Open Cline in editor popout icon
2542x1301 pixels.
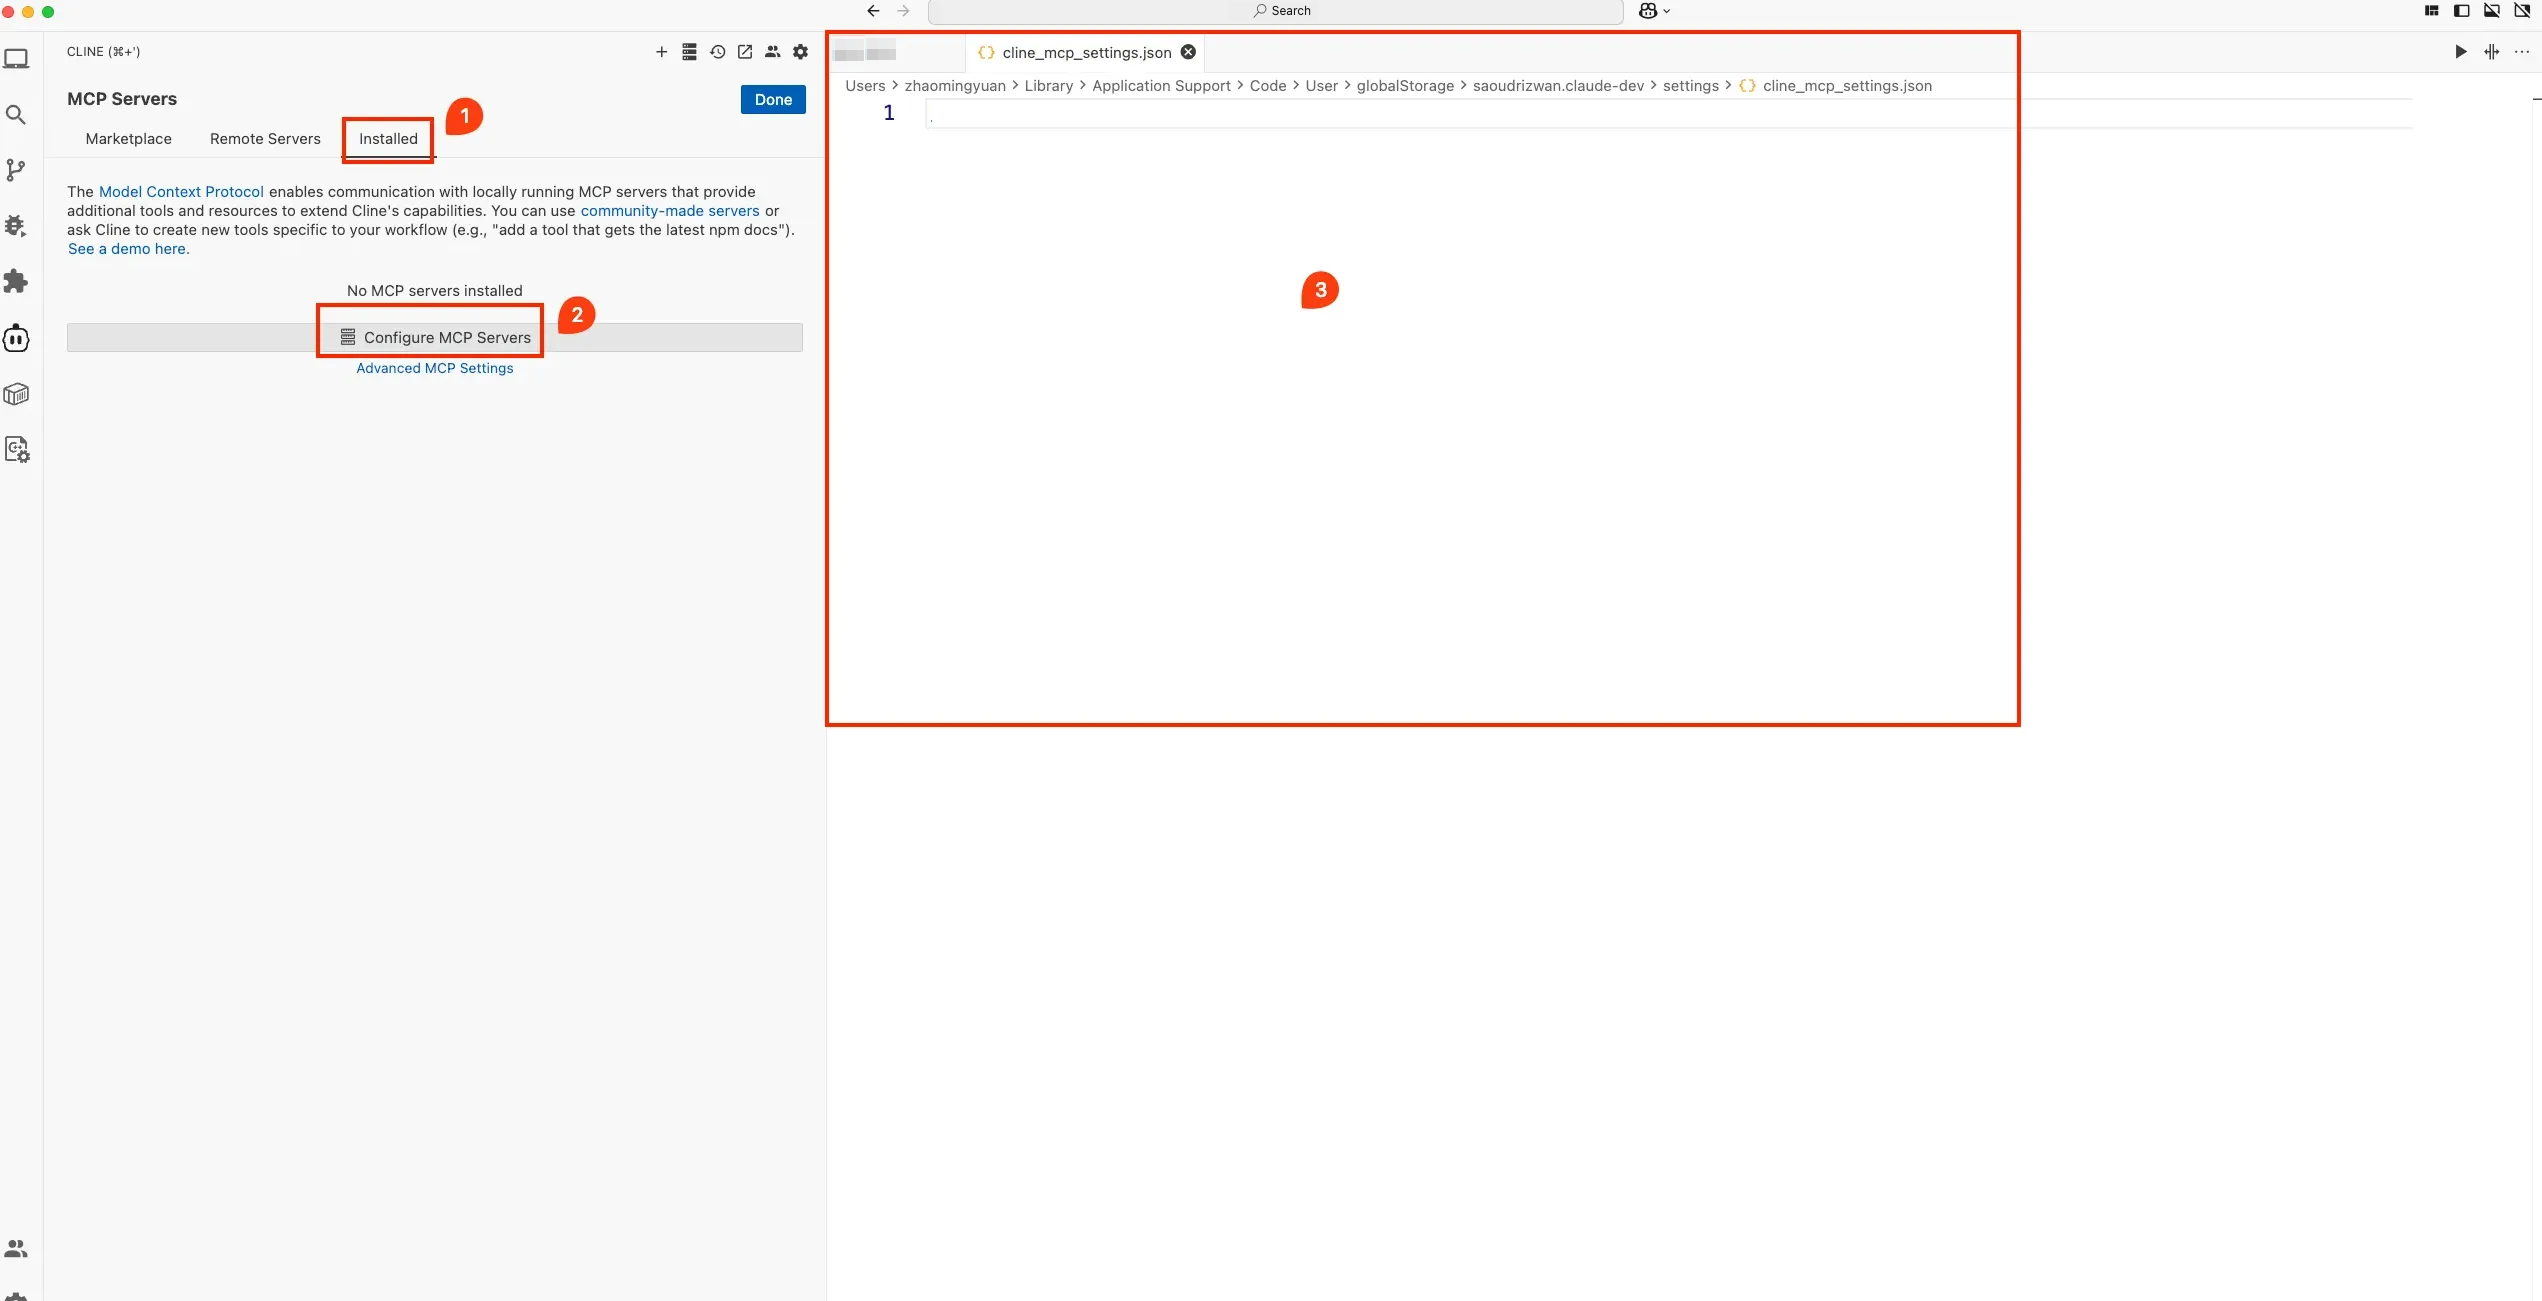point(745,52)
